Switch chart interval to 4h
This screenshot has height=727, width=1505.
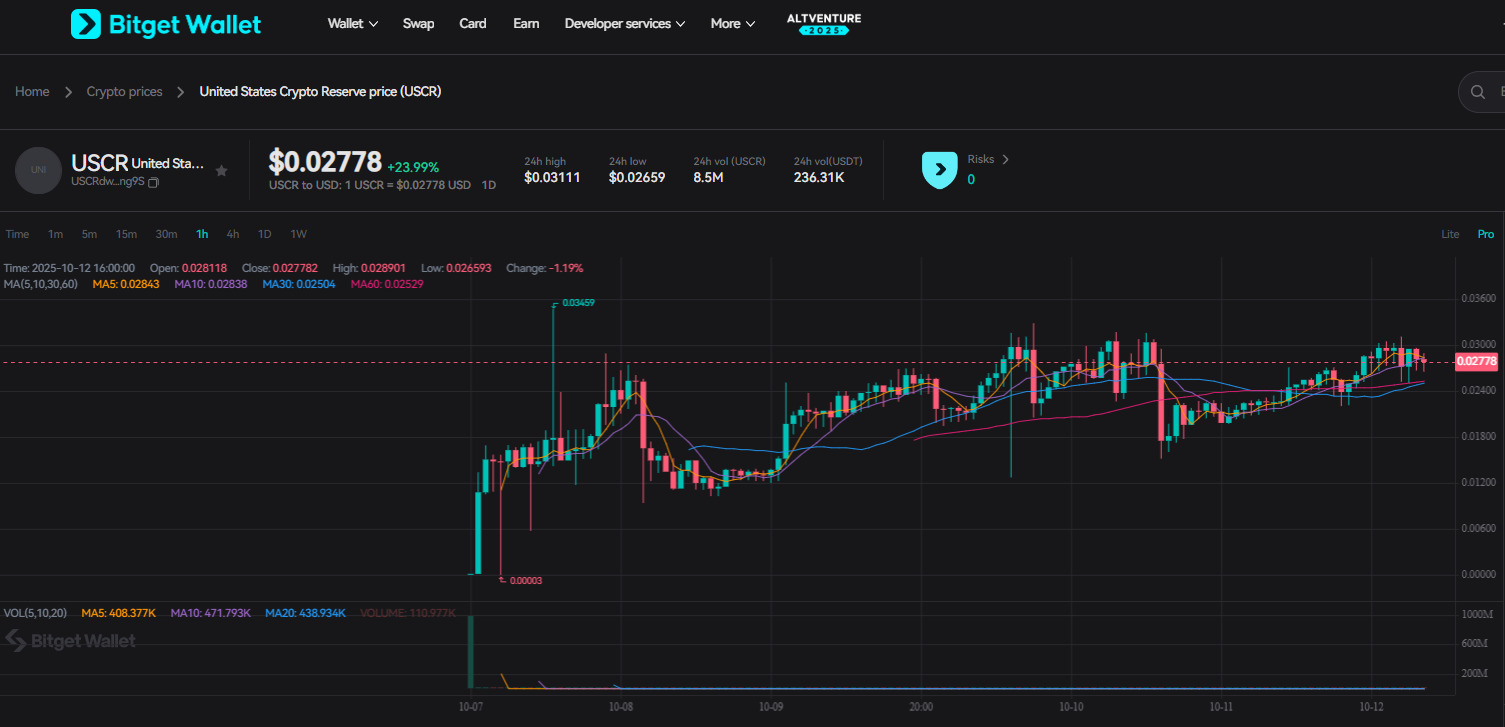click(233, 234)
